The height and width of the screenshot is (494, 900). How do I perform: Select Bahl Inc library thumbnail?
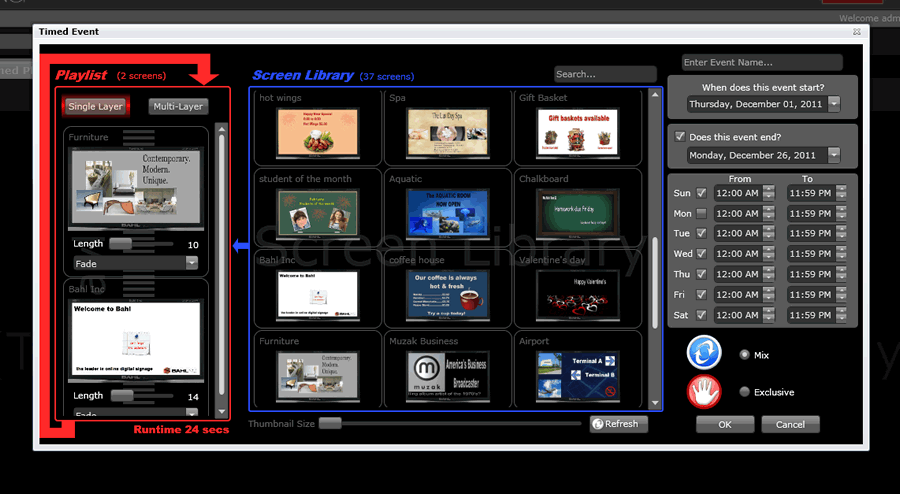(317, 295)
